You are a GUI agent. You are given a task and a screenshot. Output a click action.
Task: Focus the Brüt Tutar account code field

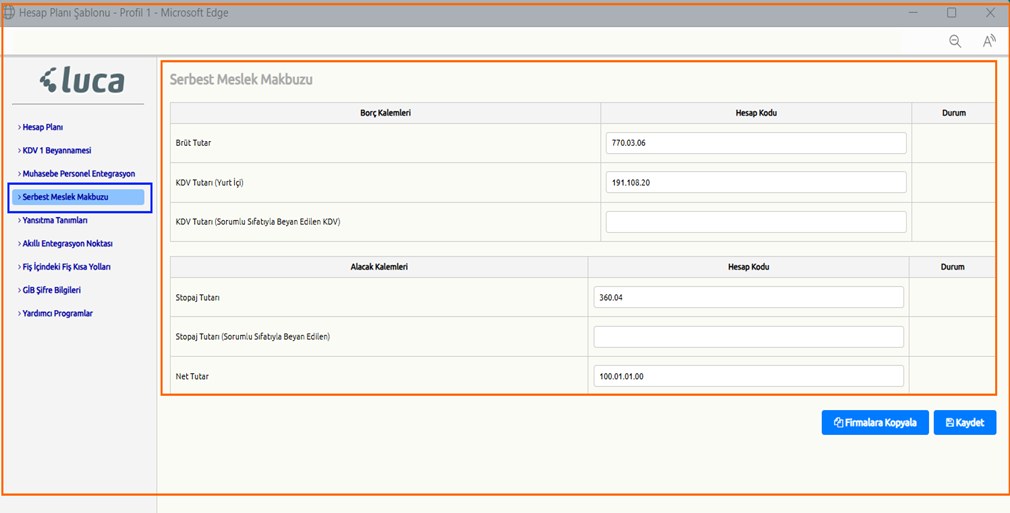[756, 143]
